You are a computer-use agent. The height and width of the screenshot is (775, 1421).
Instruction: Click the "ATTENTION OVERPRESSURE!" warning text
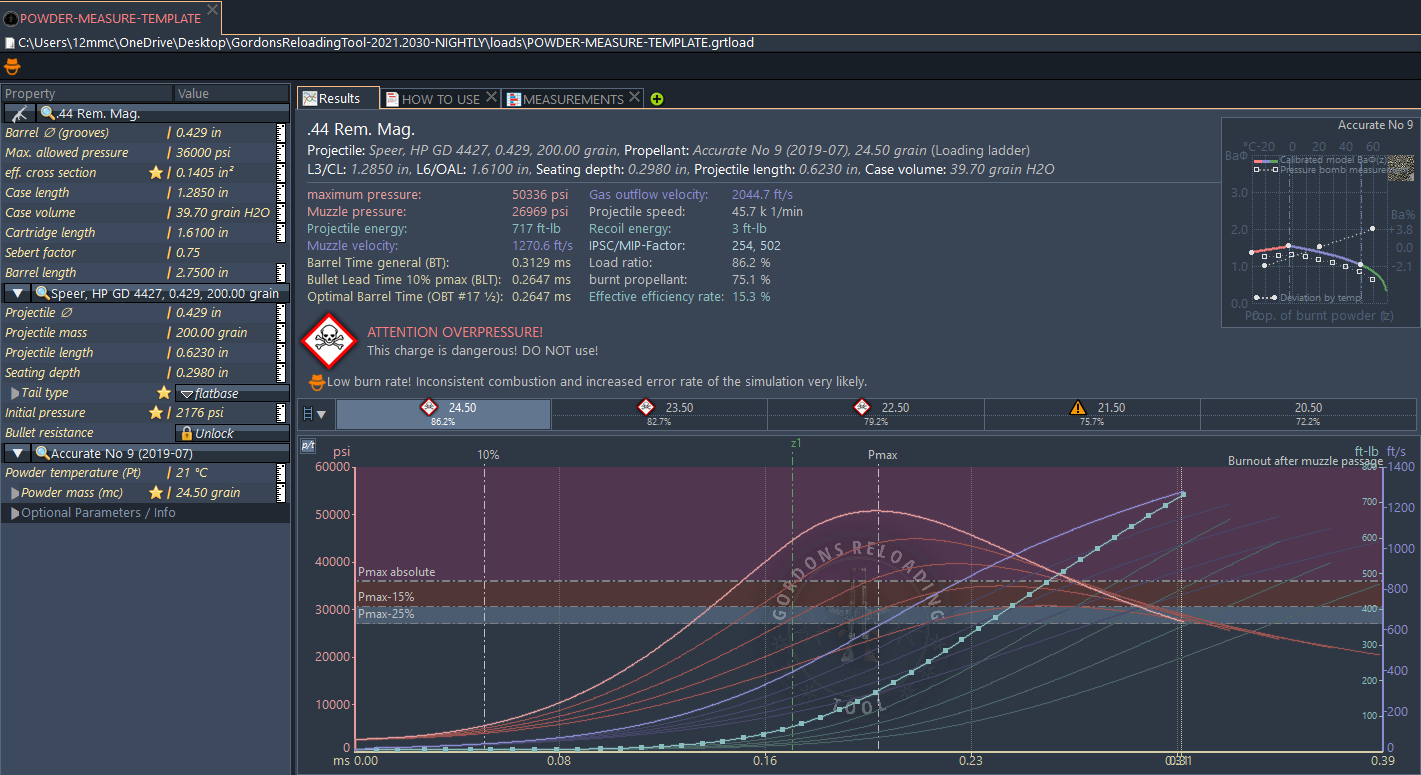pyautogui.click(x=455, y=332)
